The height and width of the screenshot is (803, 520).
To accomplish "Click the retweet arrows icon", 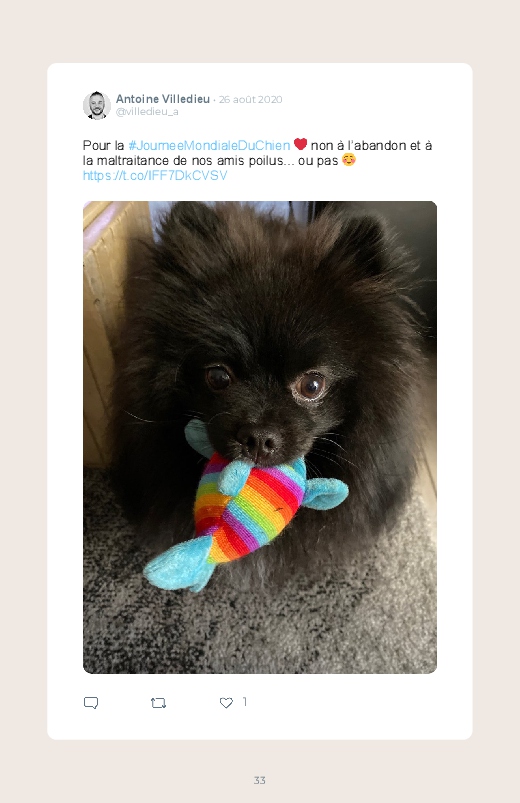I will coord(158,703).
